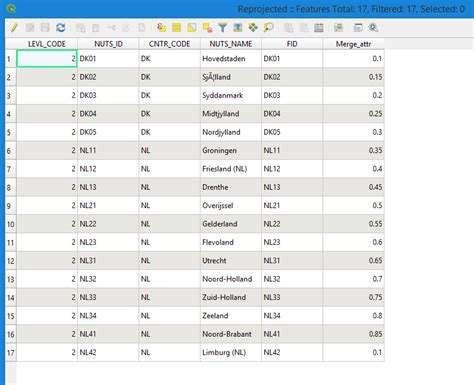
Task: Click the Noord-Holland name cell
Action: (x=231, y=279)
